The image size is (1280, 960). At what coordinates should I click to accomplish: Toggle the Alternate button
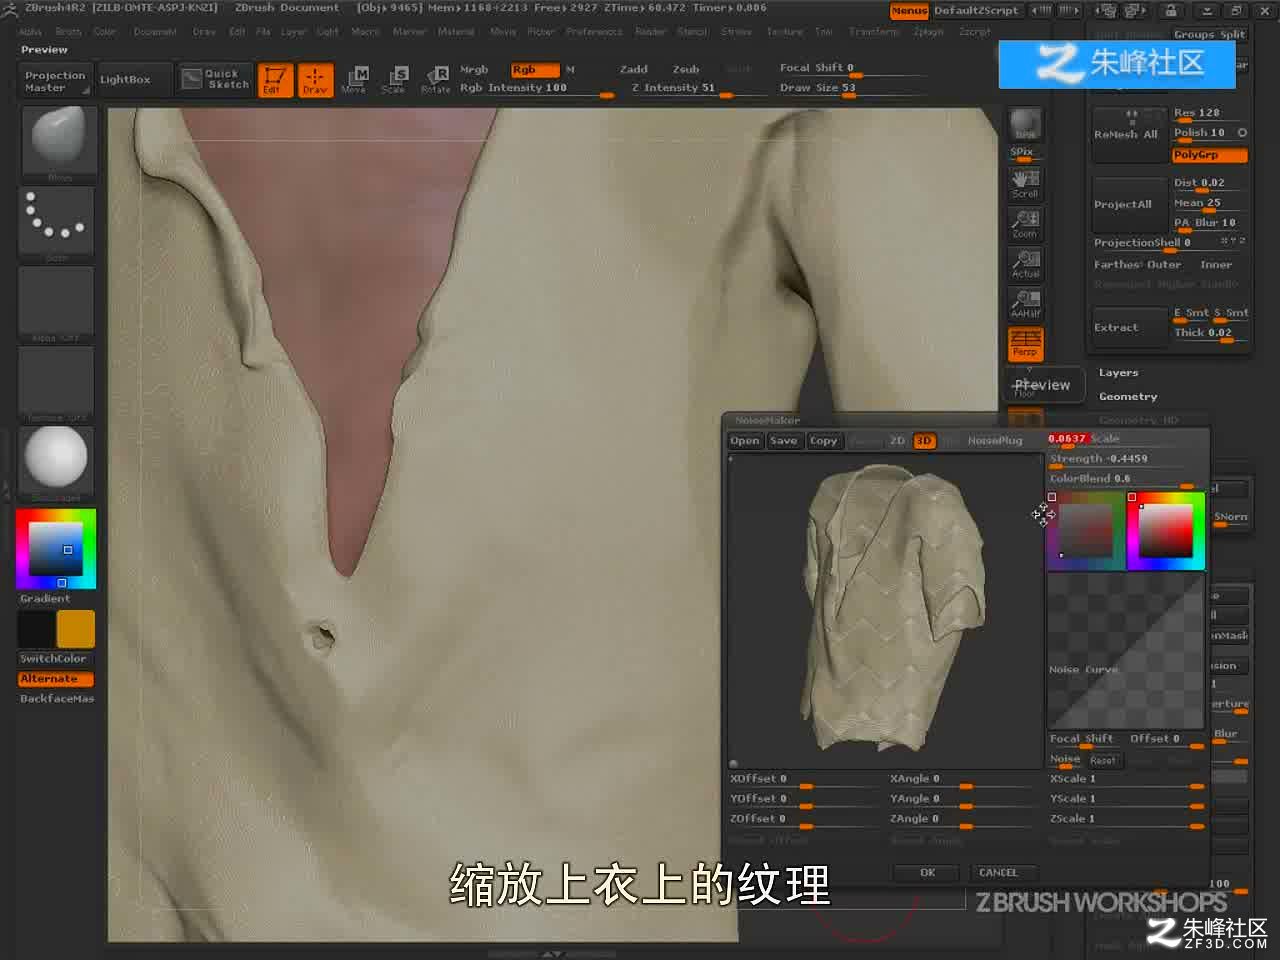pos(55,679)
